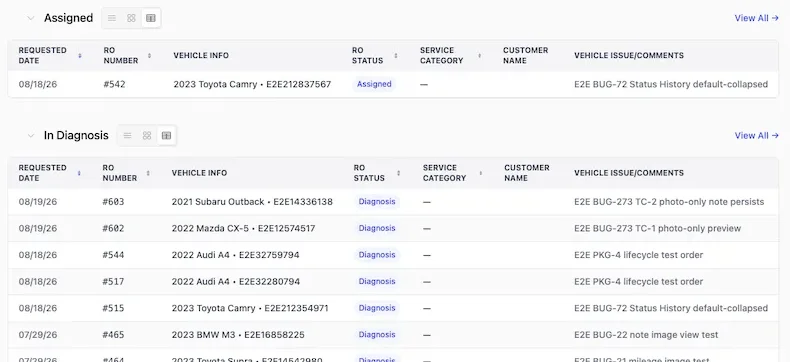The height and width of the screenshot is (362, 790).
Task: Open repair order #542
Action: pyautogui.click(x=114, y=84)
